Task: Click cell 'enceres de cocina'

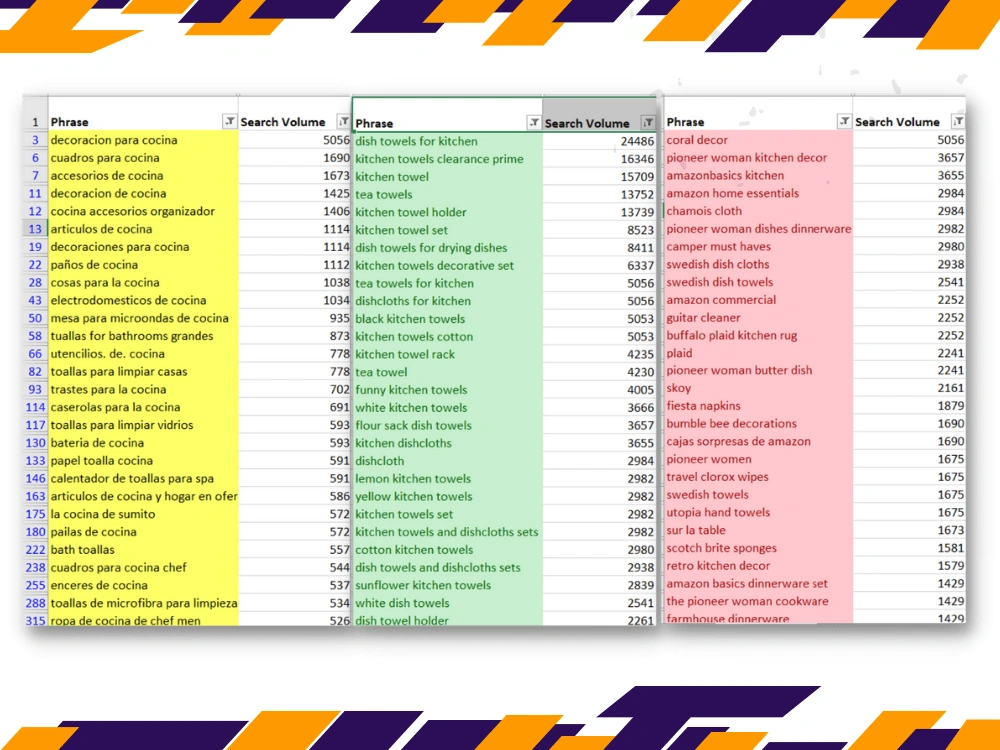Action: point(143,585)
